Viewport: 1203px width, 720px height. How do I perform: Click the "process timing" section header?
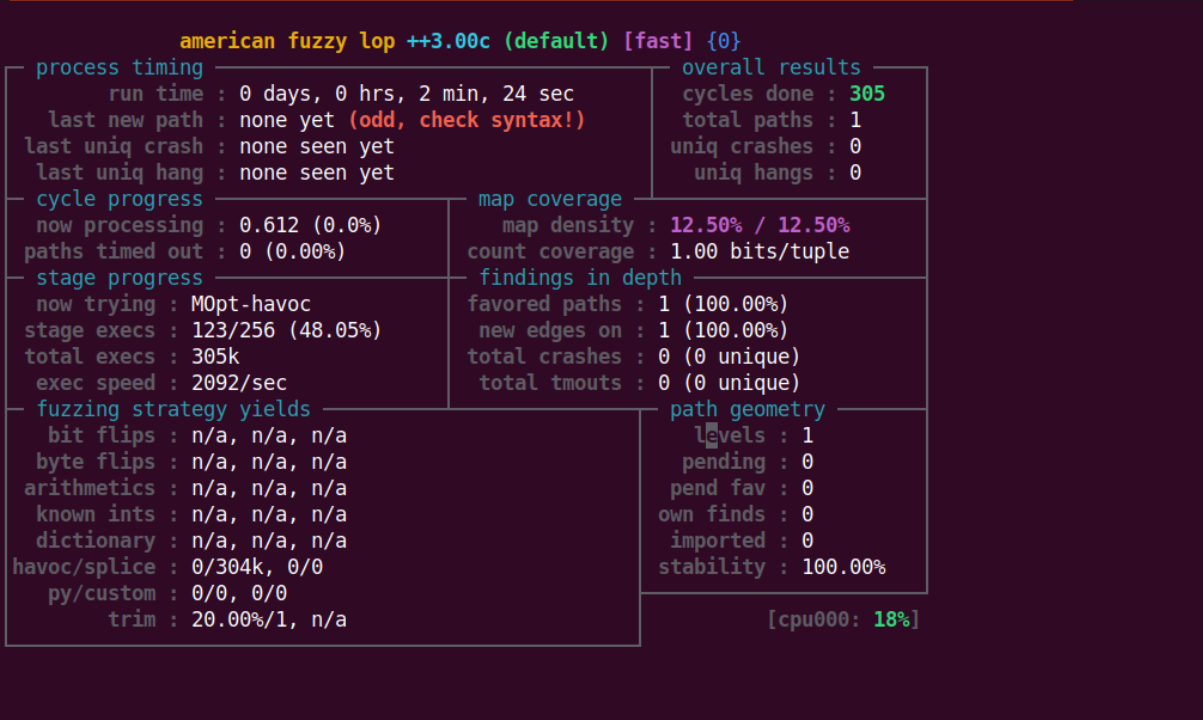click(x=119, y=68)
